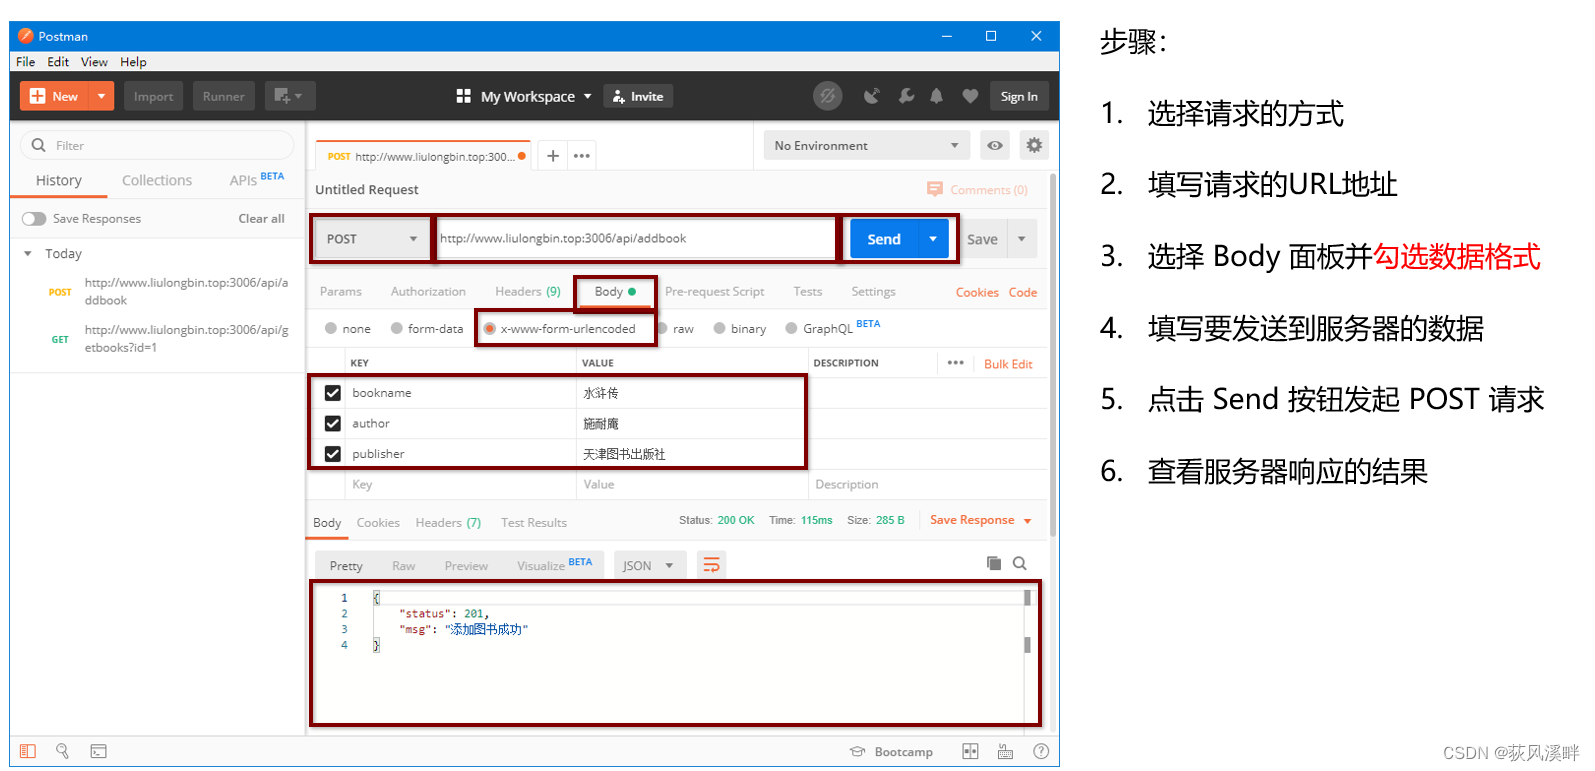This screenshot has height=771, width=1595.
Task: Open the request Headers (9) tab
Action: point(528,292)
